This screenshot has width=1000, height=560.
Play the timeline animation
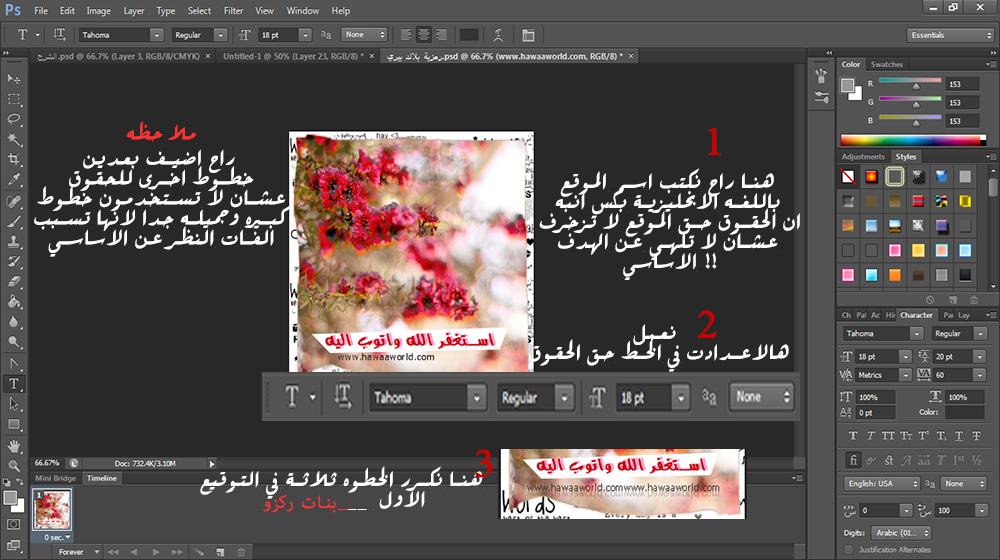point(154,551)
